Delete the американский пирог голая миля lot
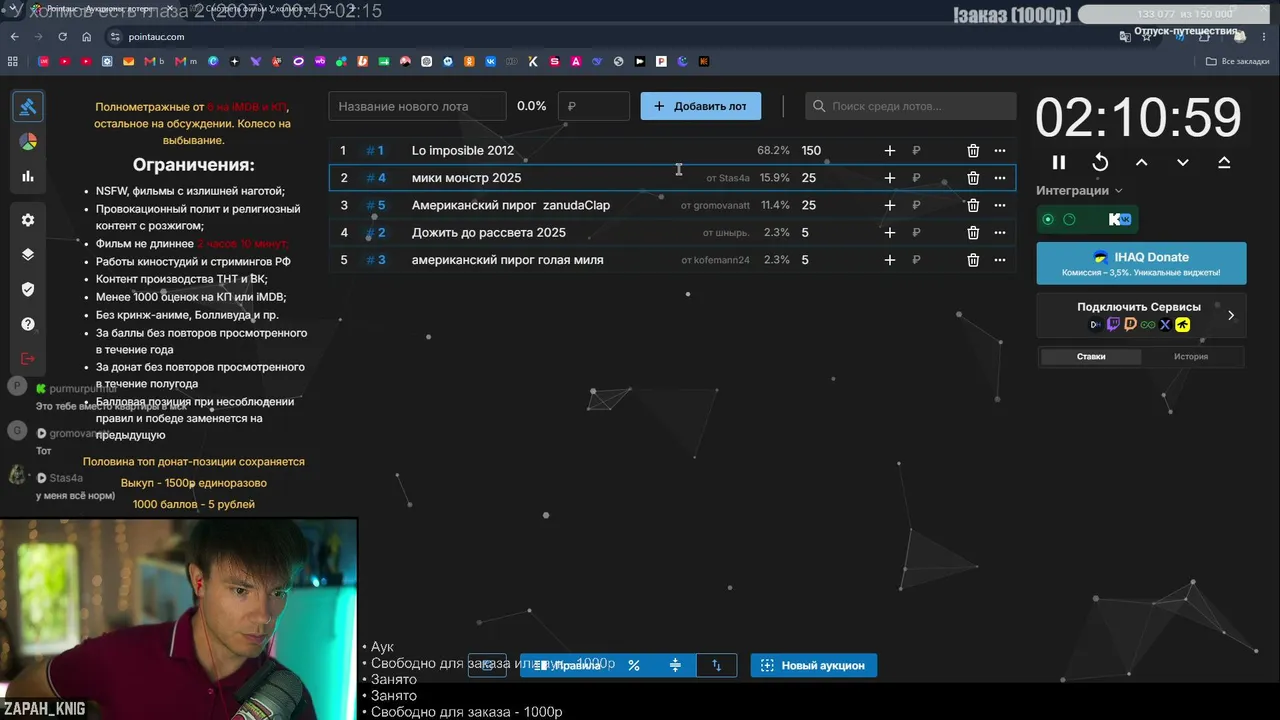 (x=973, y=260)
